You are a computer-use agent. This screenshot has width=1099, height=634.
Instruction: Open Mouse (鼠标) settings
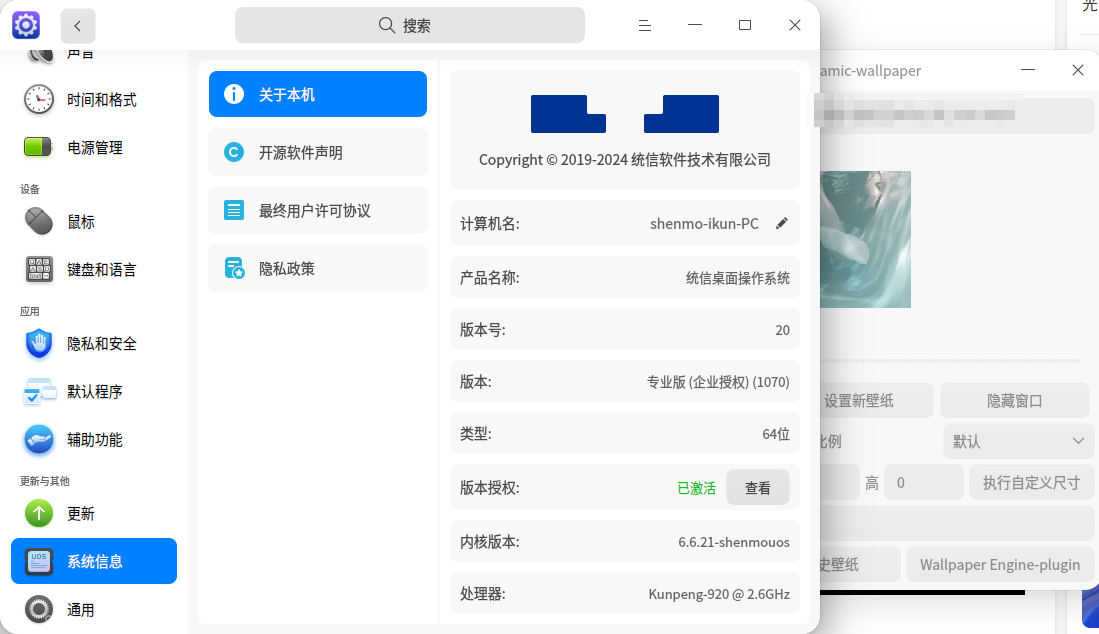(x=94, y=222)
